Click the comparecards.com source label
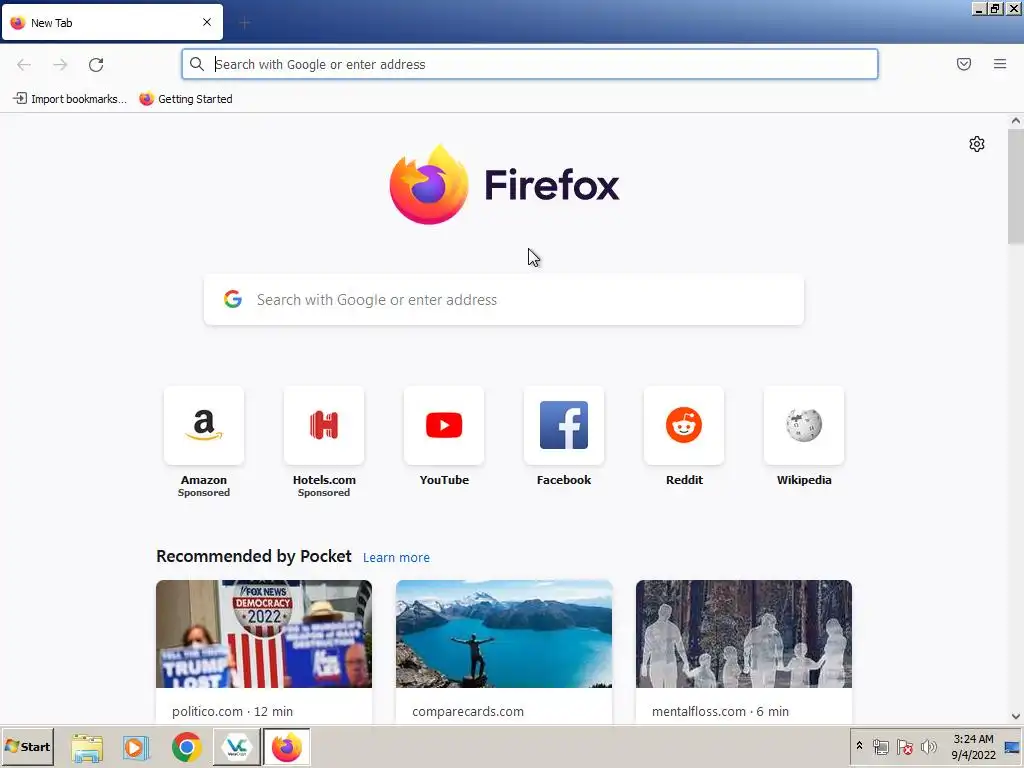 (468, 711)
